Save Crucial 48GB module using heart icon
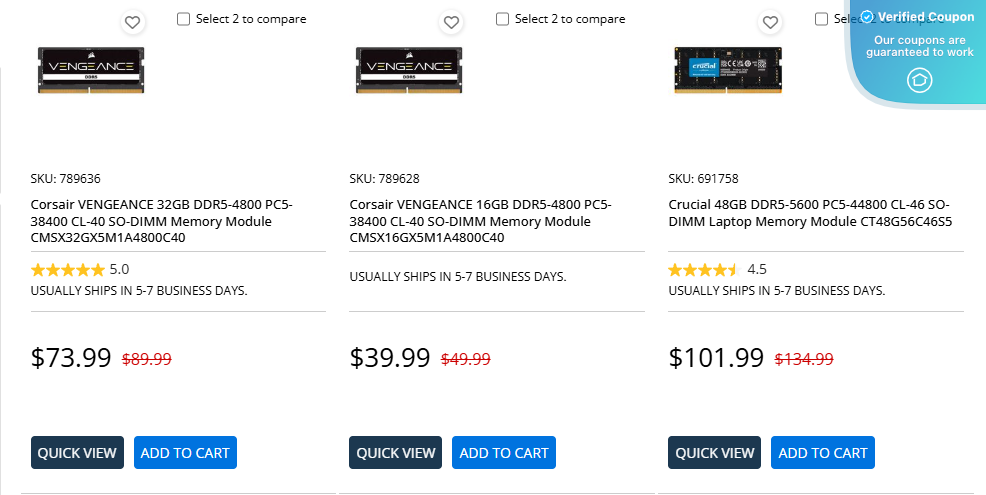The image size is (986, 495). click(x=770, y=22)
